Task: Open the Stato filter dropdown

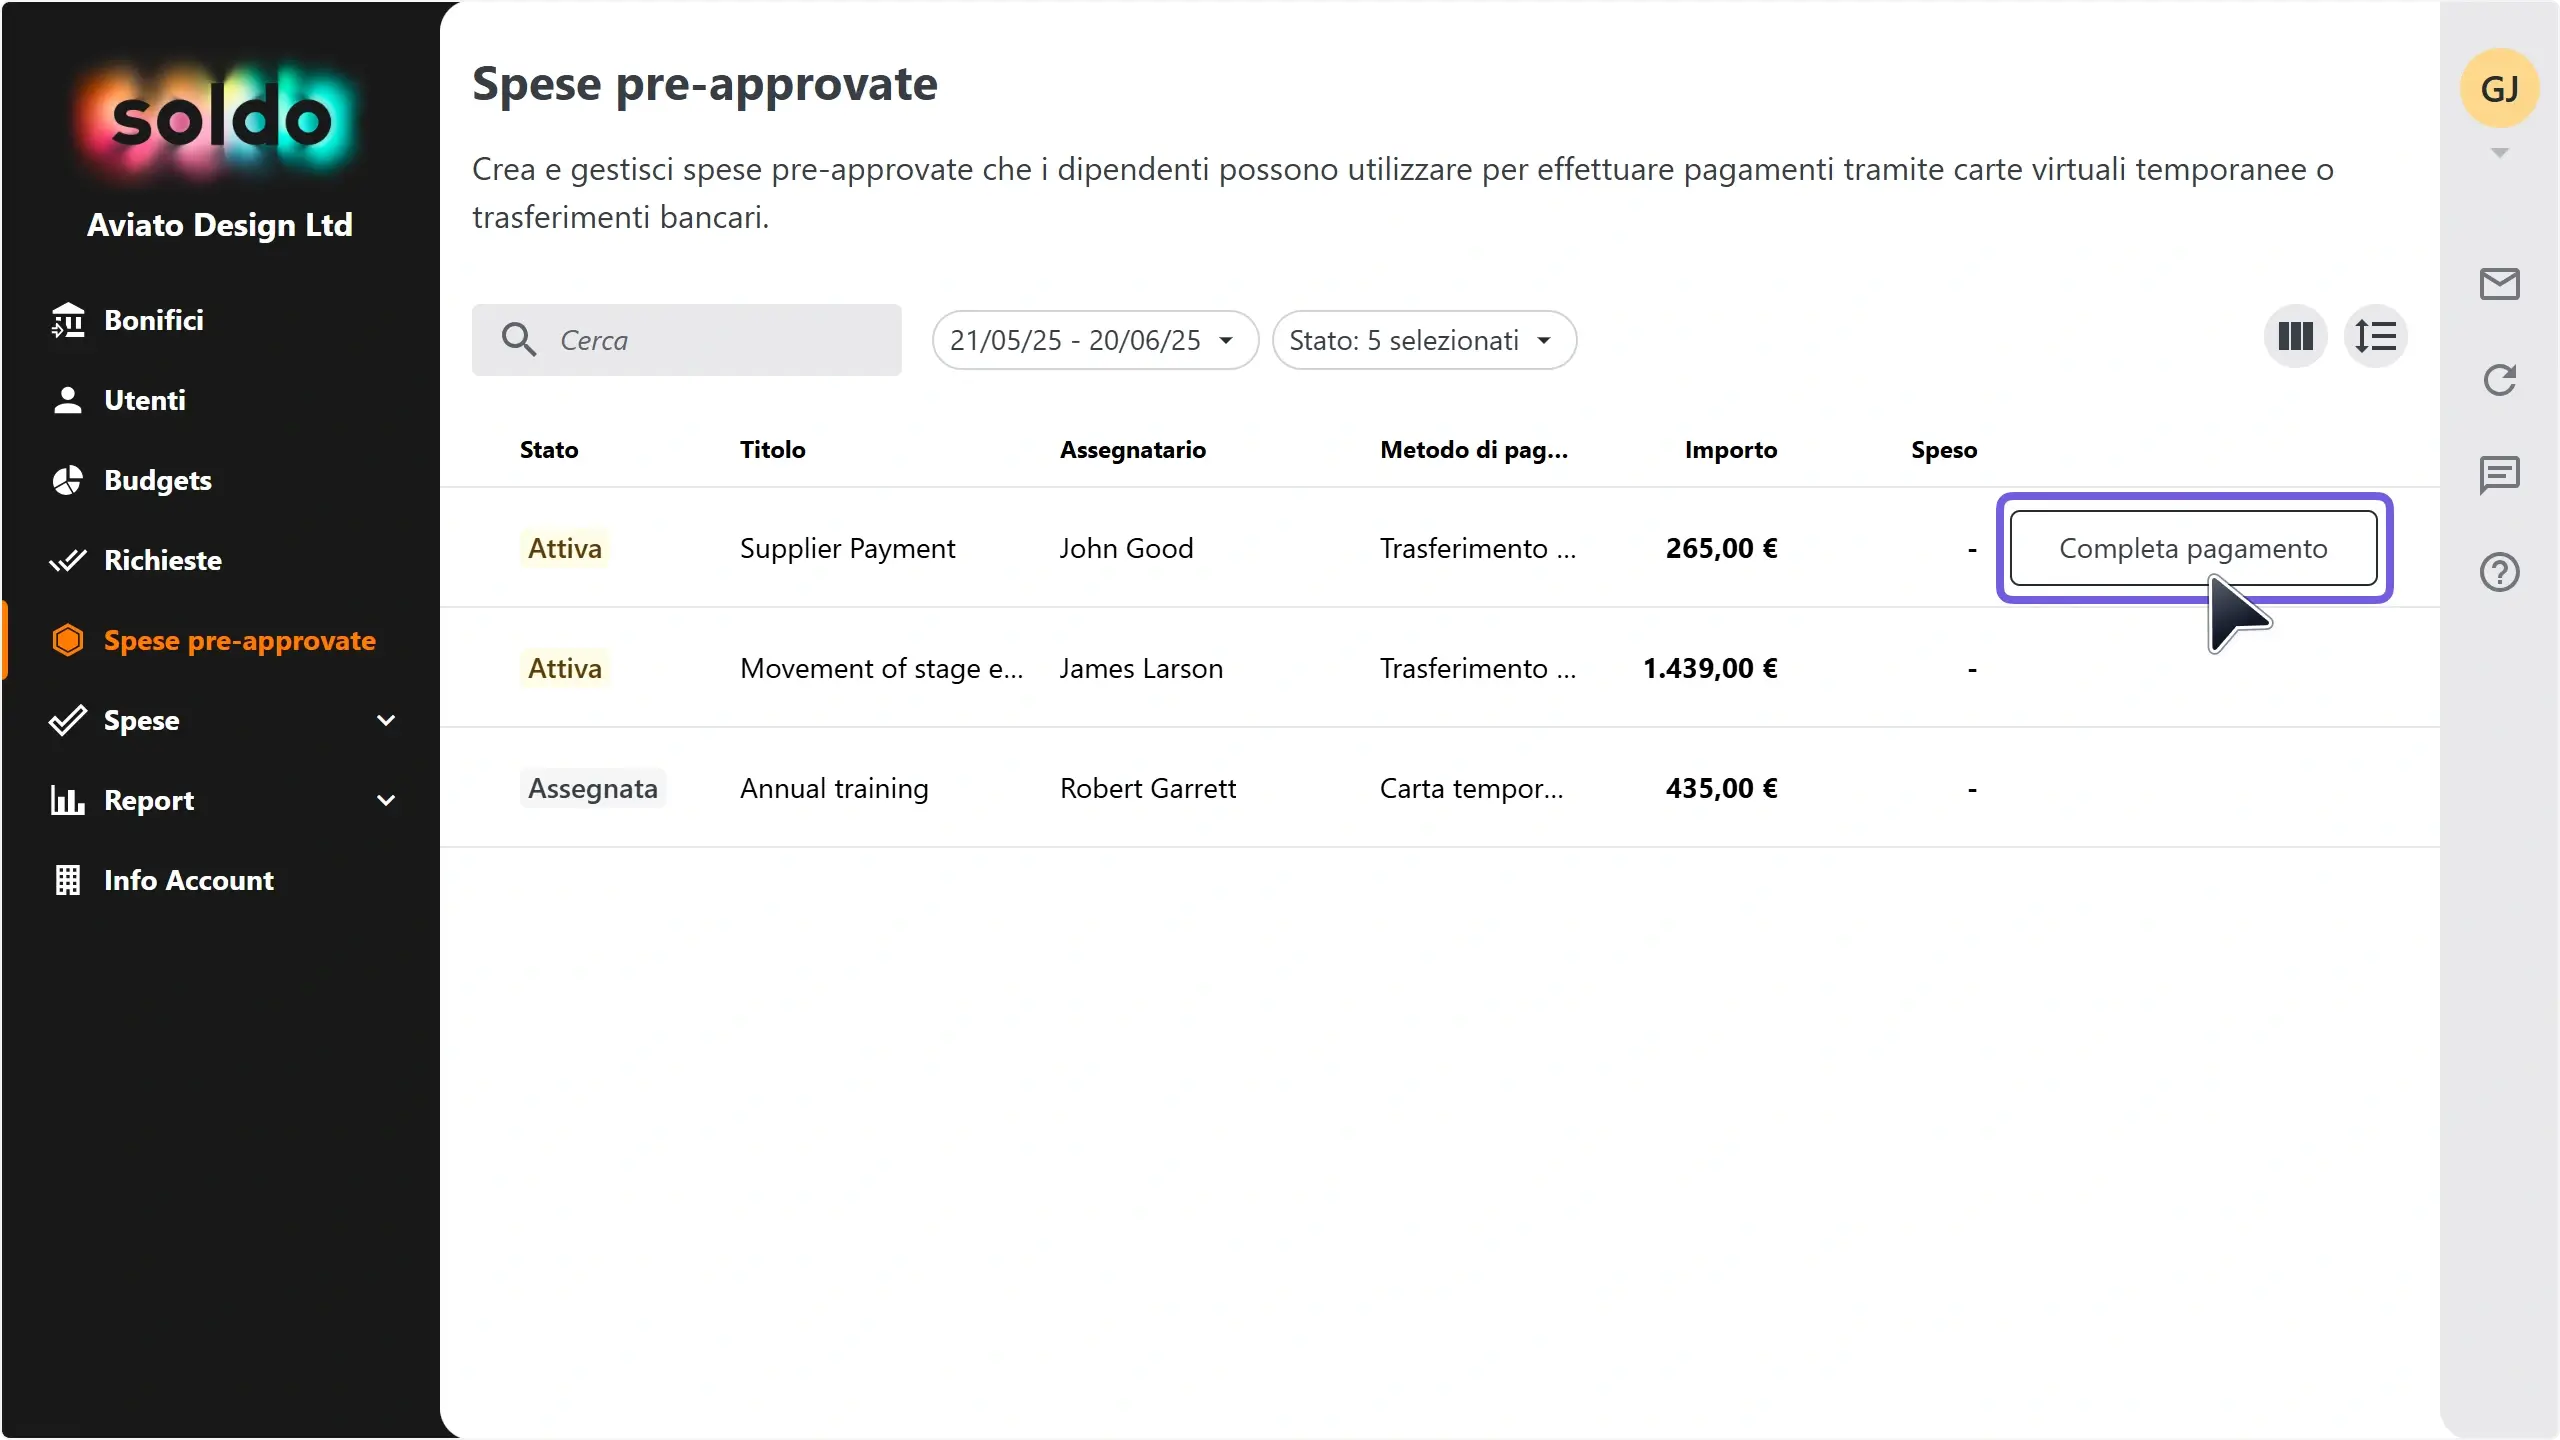Action: coord(1424,340)
